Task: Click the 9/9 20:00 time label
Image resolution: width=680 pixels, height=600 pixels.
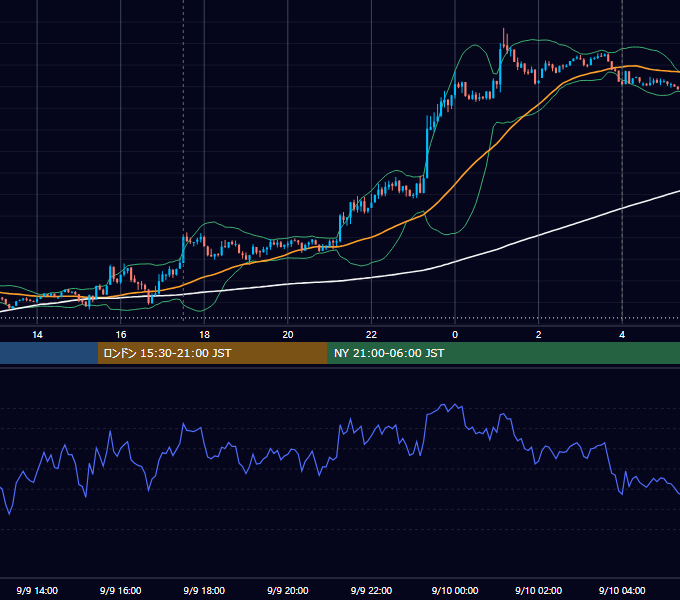Action: (288, 590)
